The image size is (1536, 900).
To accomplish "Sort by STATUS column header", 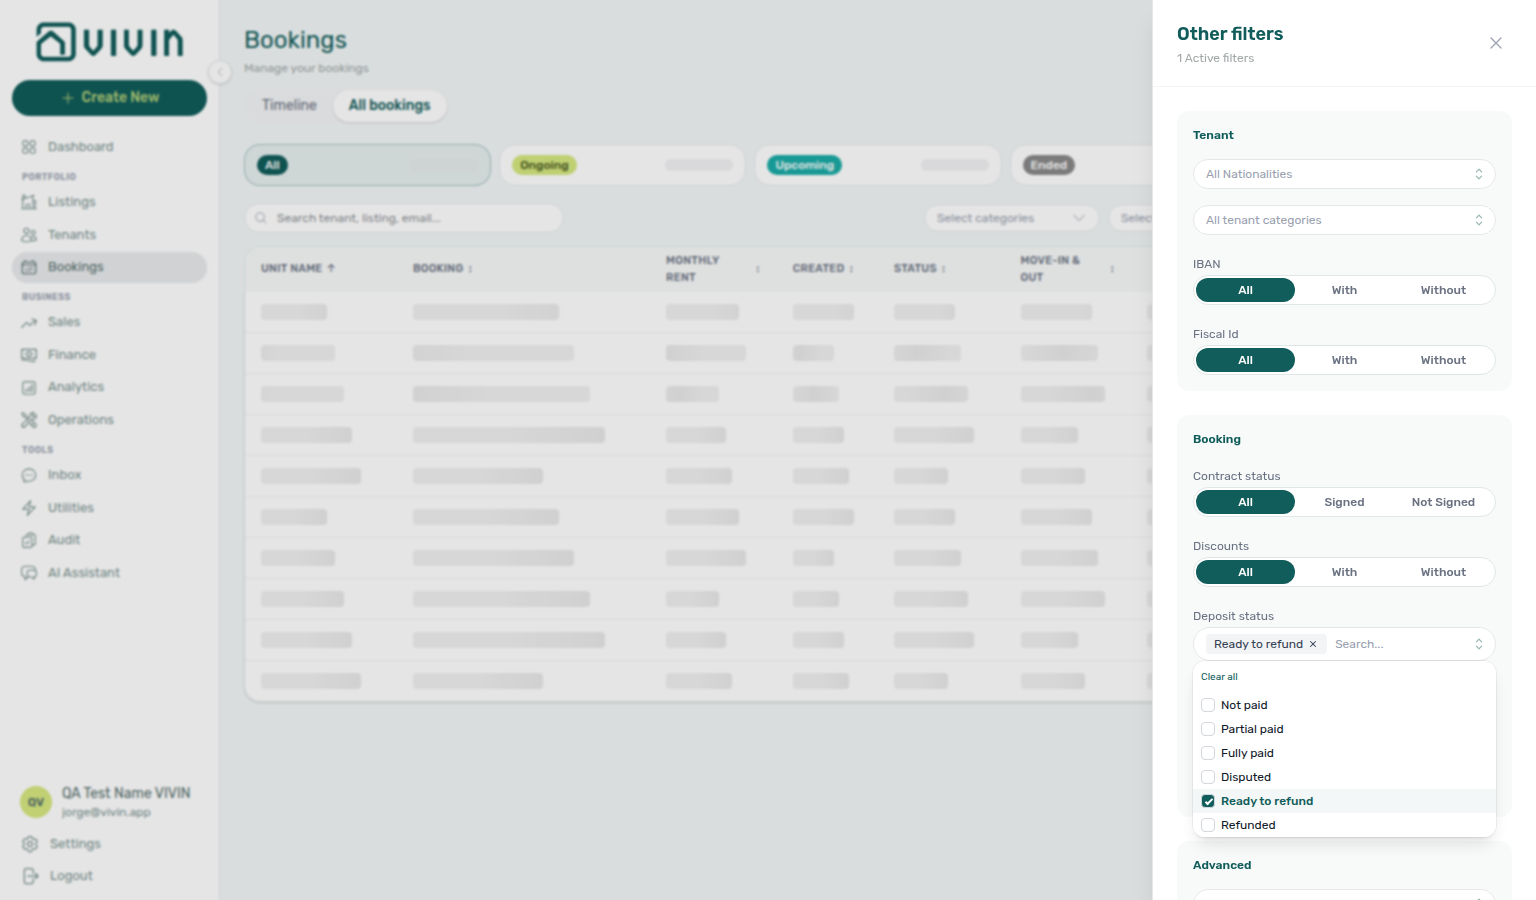I will coord(920,268).
